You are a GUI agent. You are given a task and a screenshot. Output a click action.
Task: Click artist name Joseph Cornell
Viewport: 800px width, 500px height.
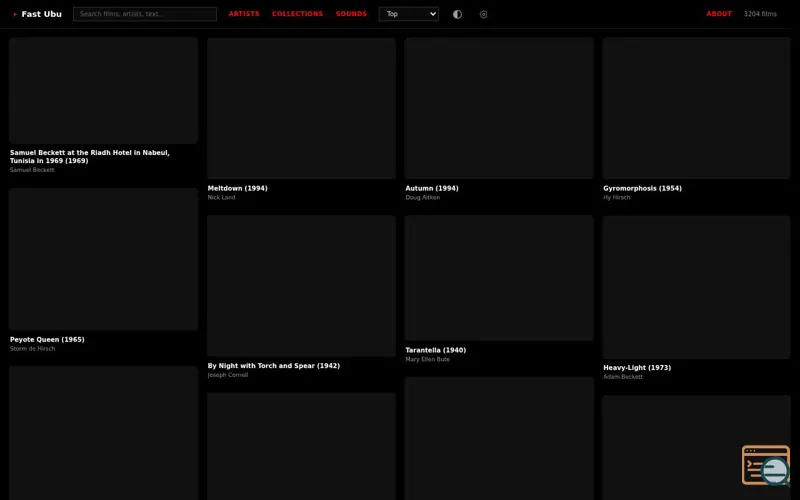(x=228, y=375)
